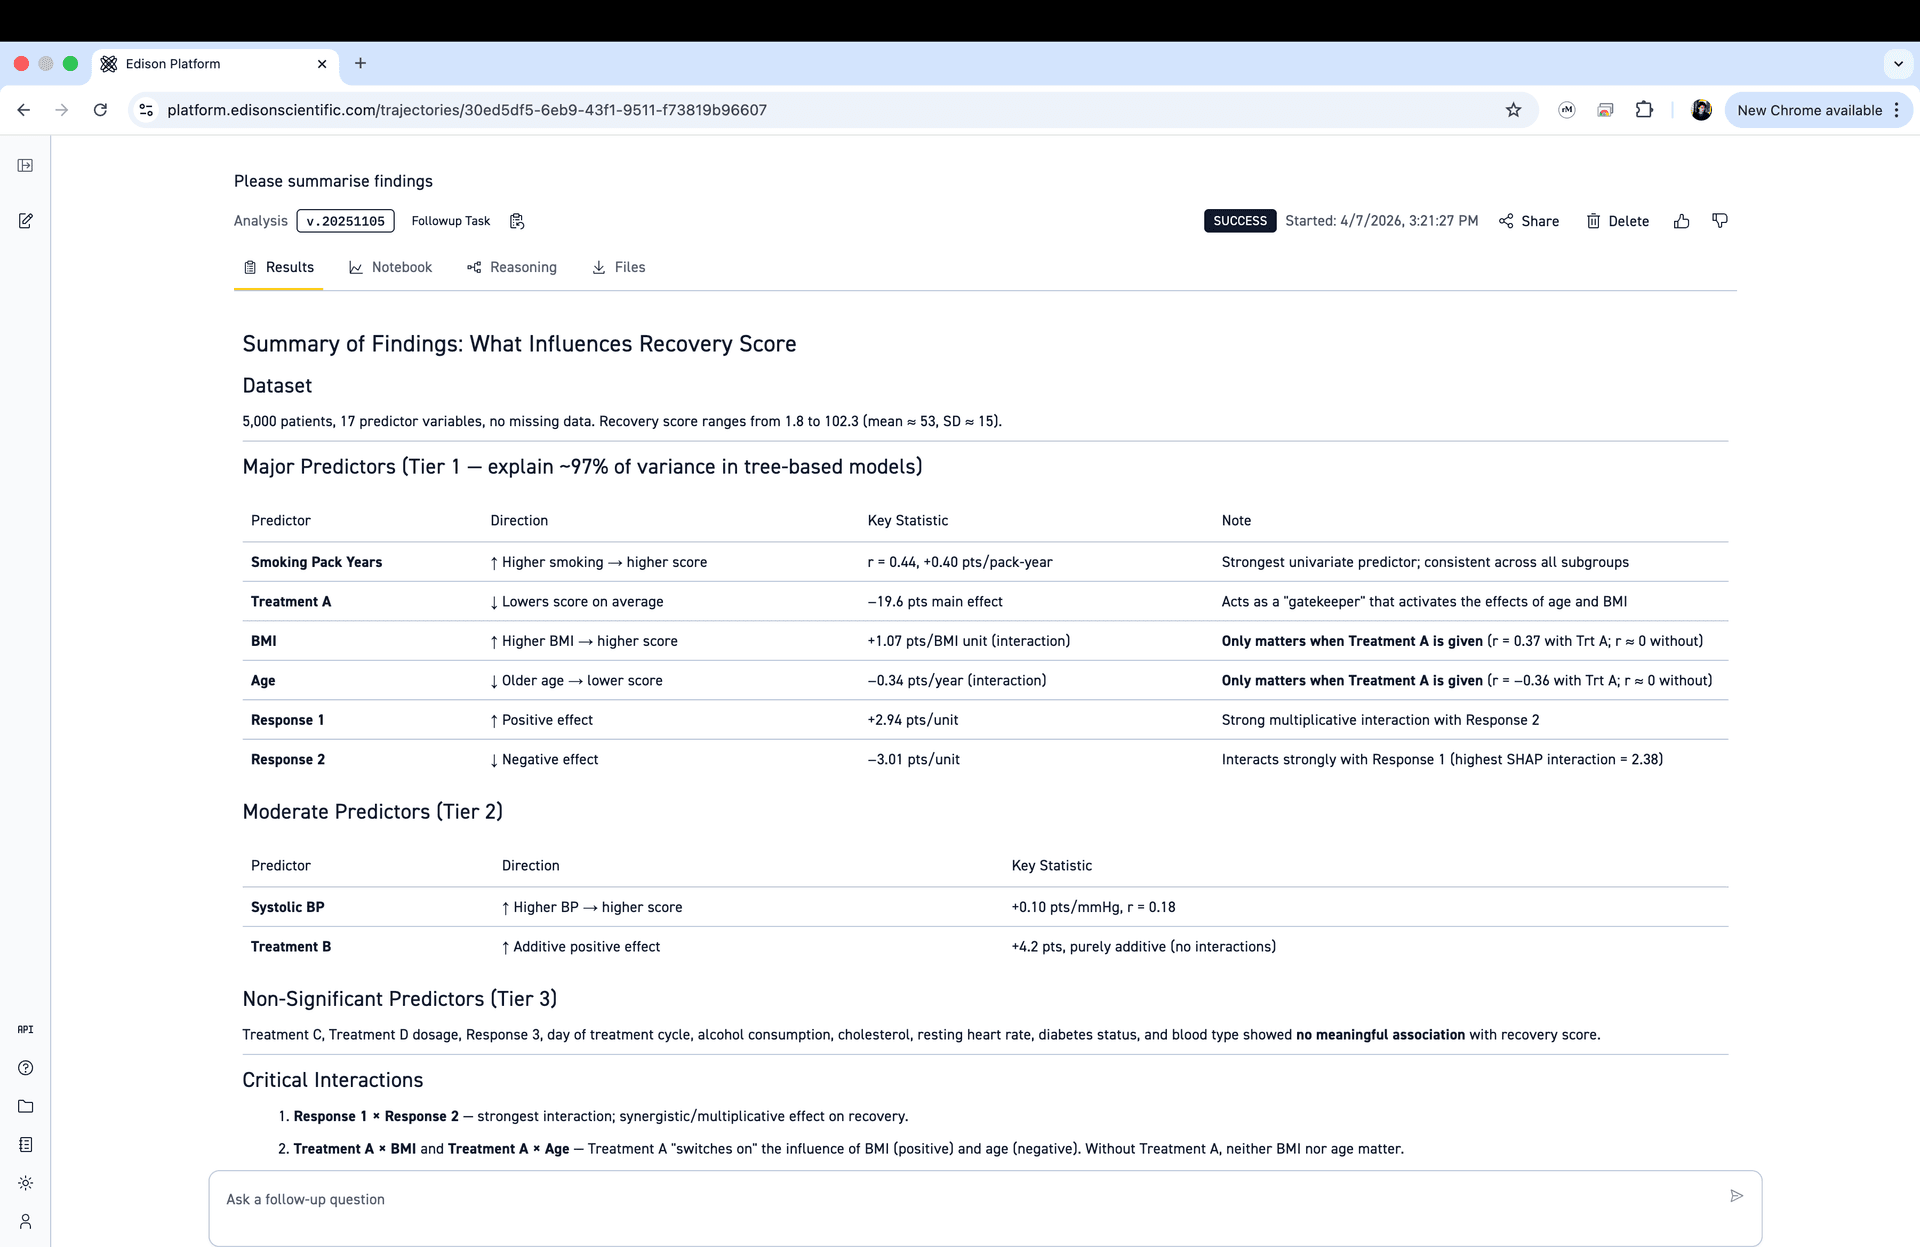The width and height of the screenshot is (1920, 1247).
Task: Open the Files tab
Action: [618, 267]
